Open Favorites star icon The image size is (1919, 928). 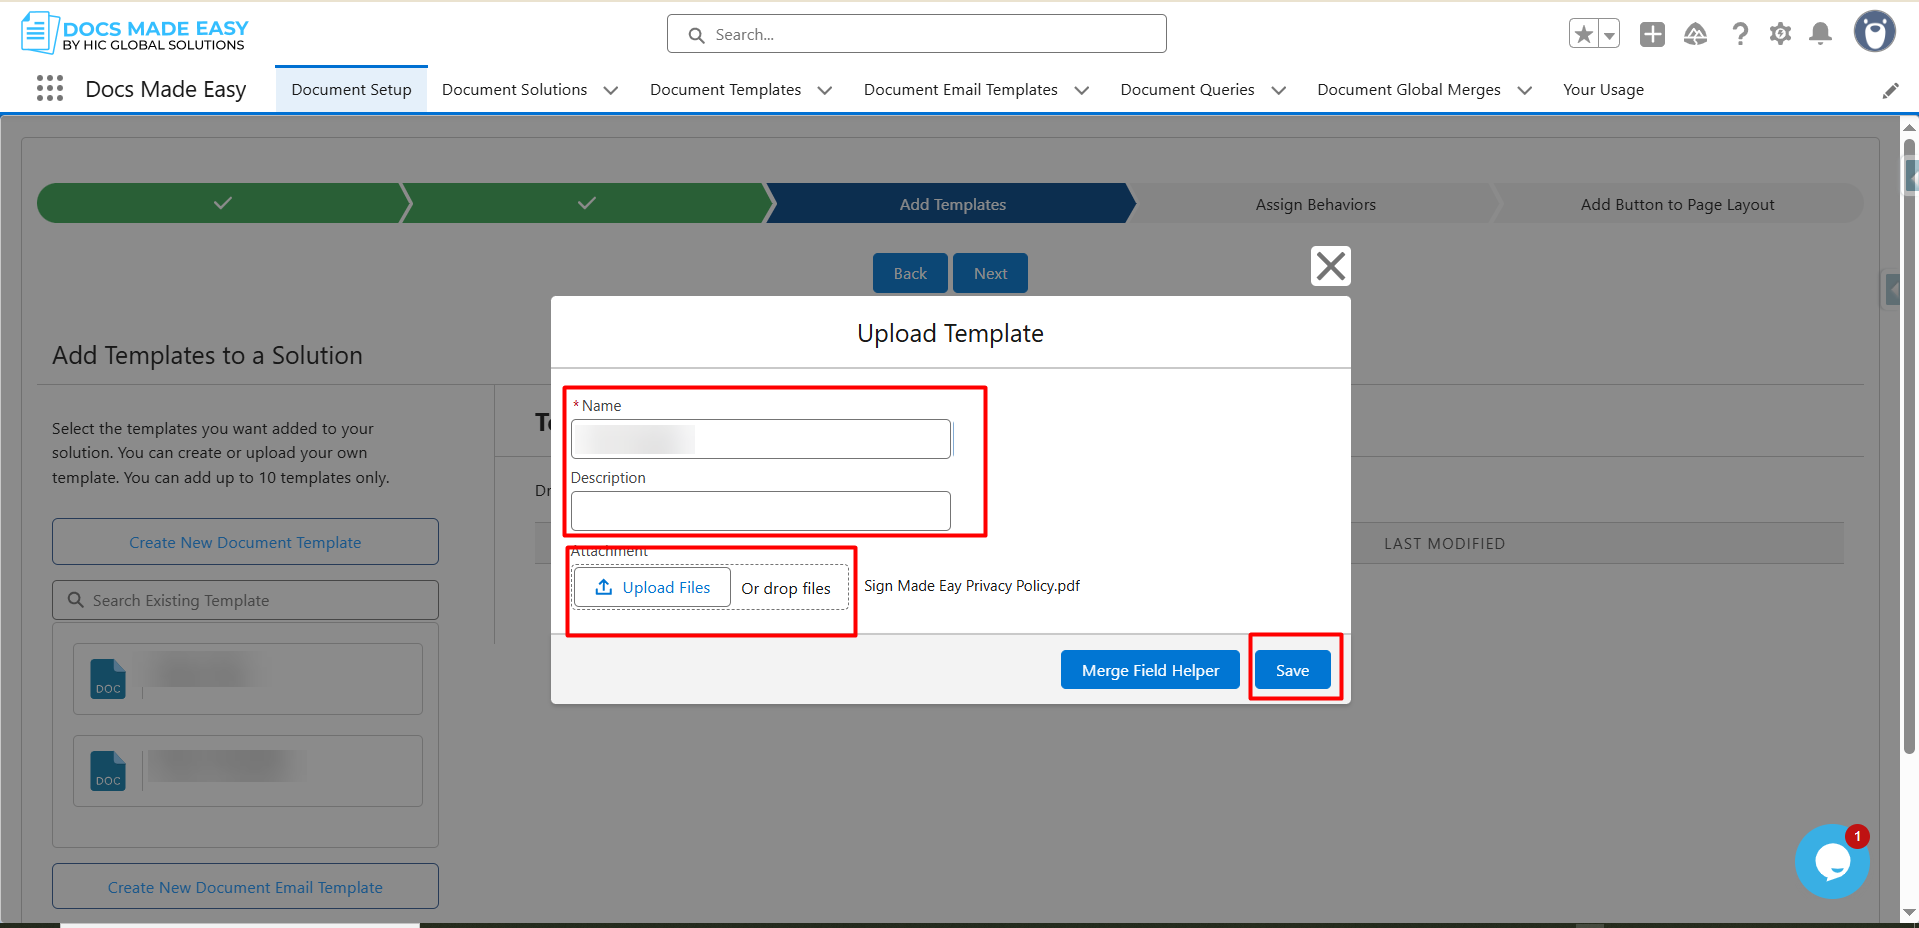pos(1584,34)
